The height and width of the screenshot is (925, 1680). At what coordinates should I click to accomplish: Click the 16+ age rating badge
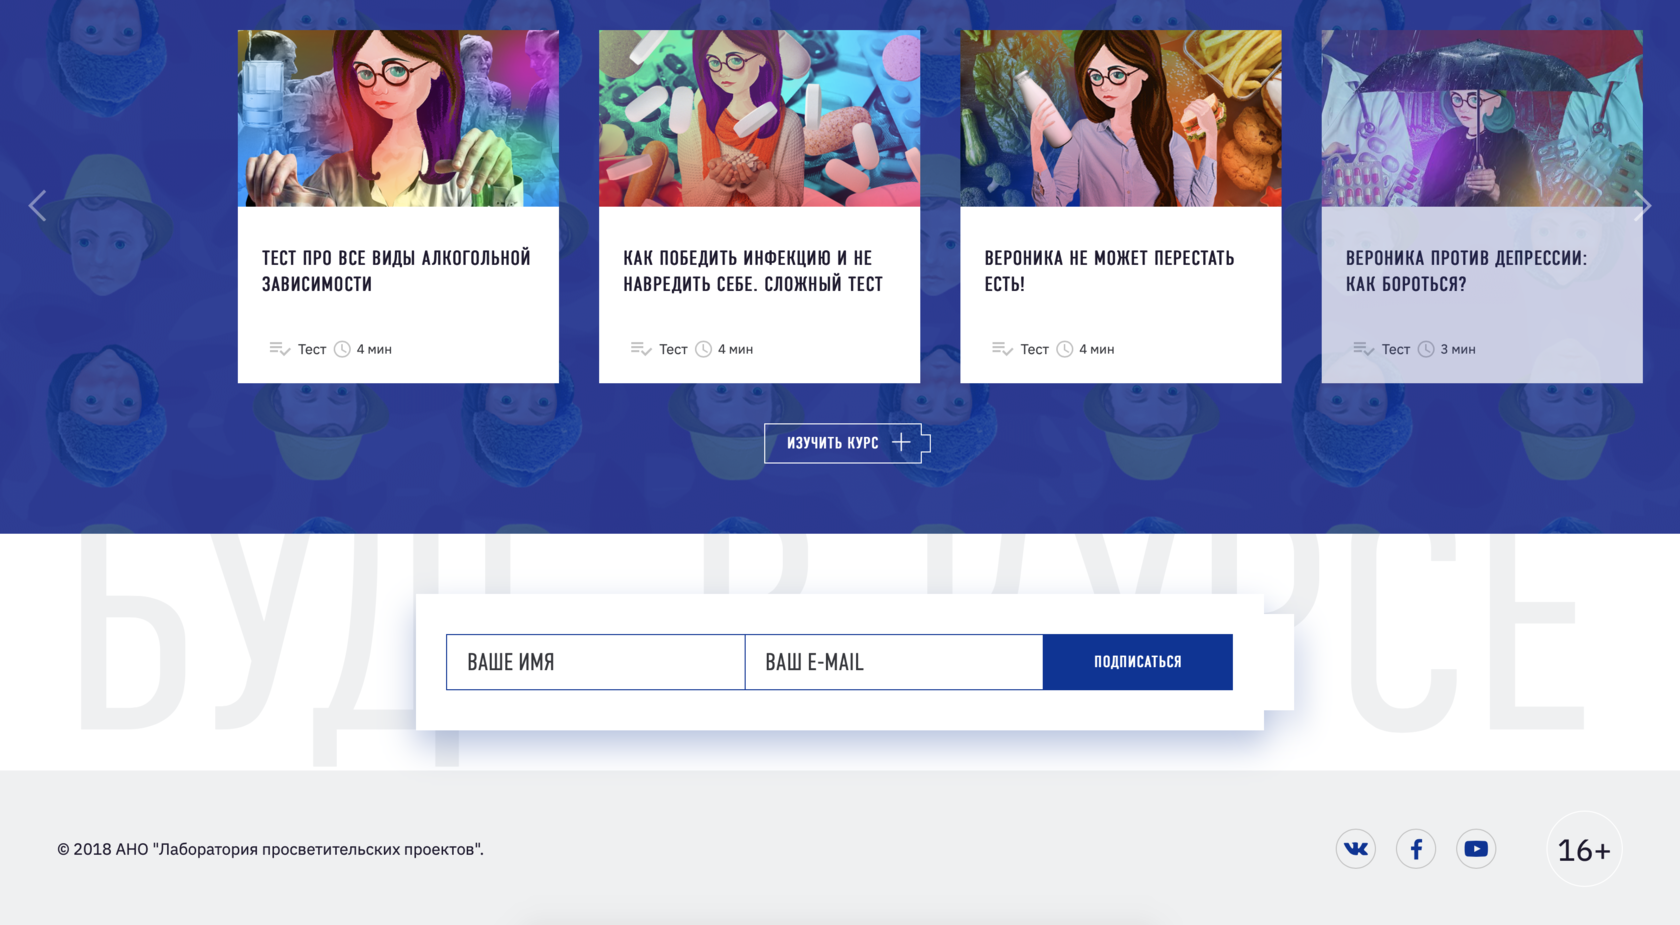pyautogui.click(x=1584, y=849)
